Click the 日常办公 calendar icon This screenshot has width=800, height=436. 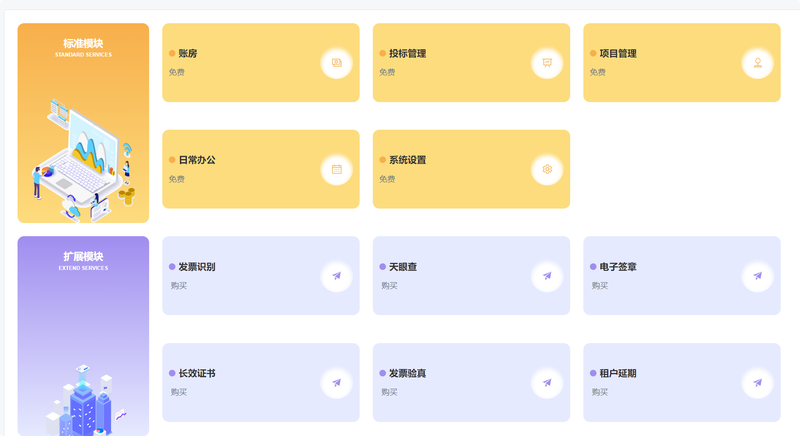click(337, 169)
